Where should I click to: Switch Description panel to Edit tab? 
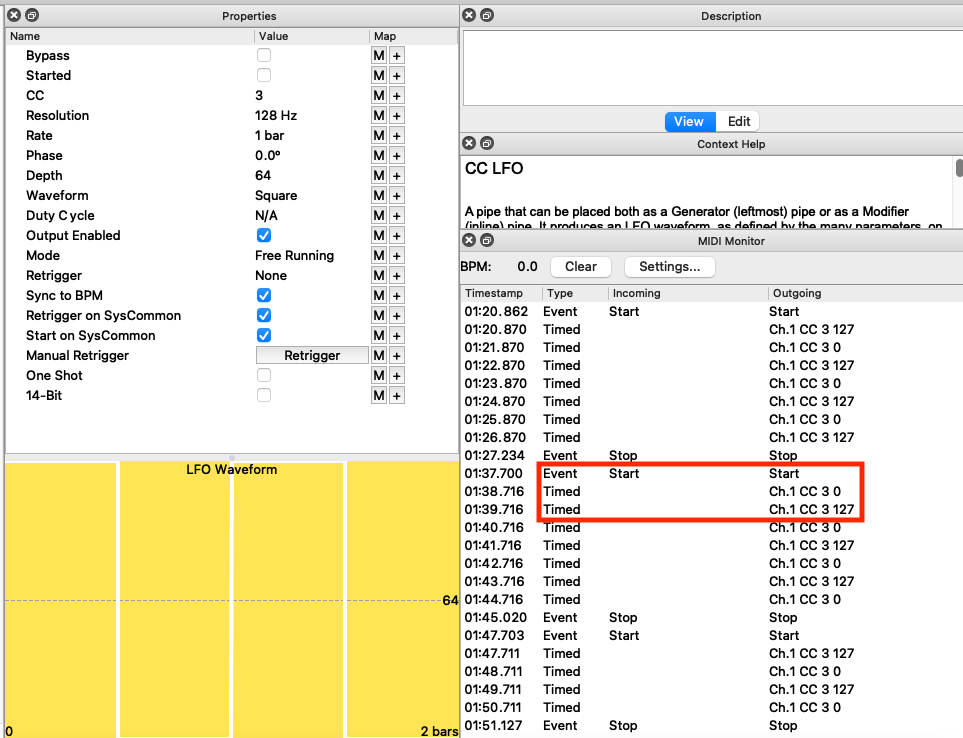tap(739, 122)
